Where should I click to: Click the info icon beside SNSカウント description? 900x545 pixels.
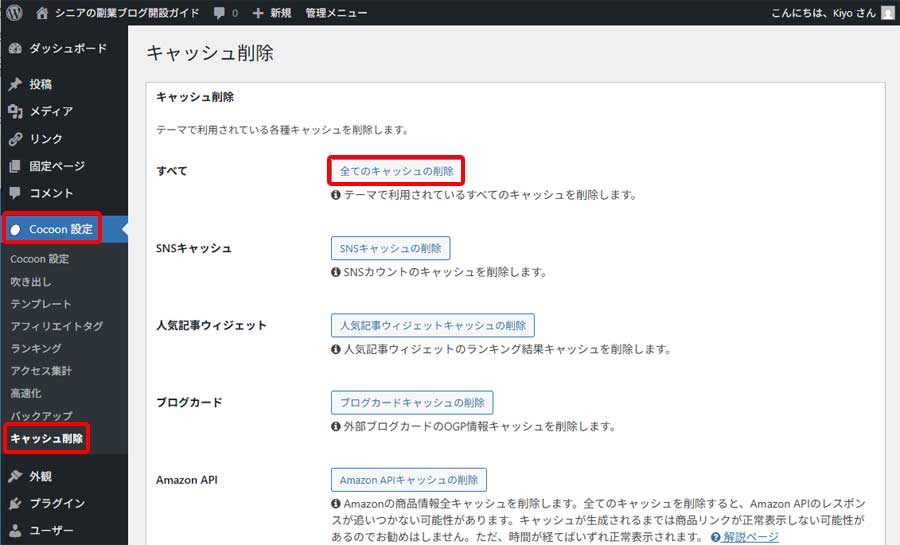tap(336, 272)
